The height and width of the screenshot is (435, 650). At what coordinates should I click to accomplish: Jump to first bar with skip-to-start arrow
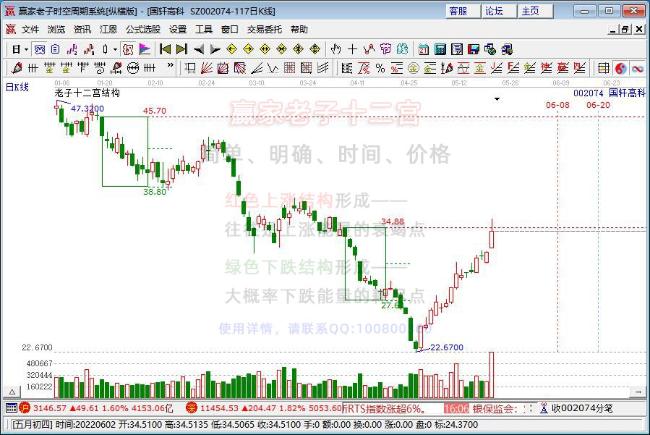pos(165,49)
